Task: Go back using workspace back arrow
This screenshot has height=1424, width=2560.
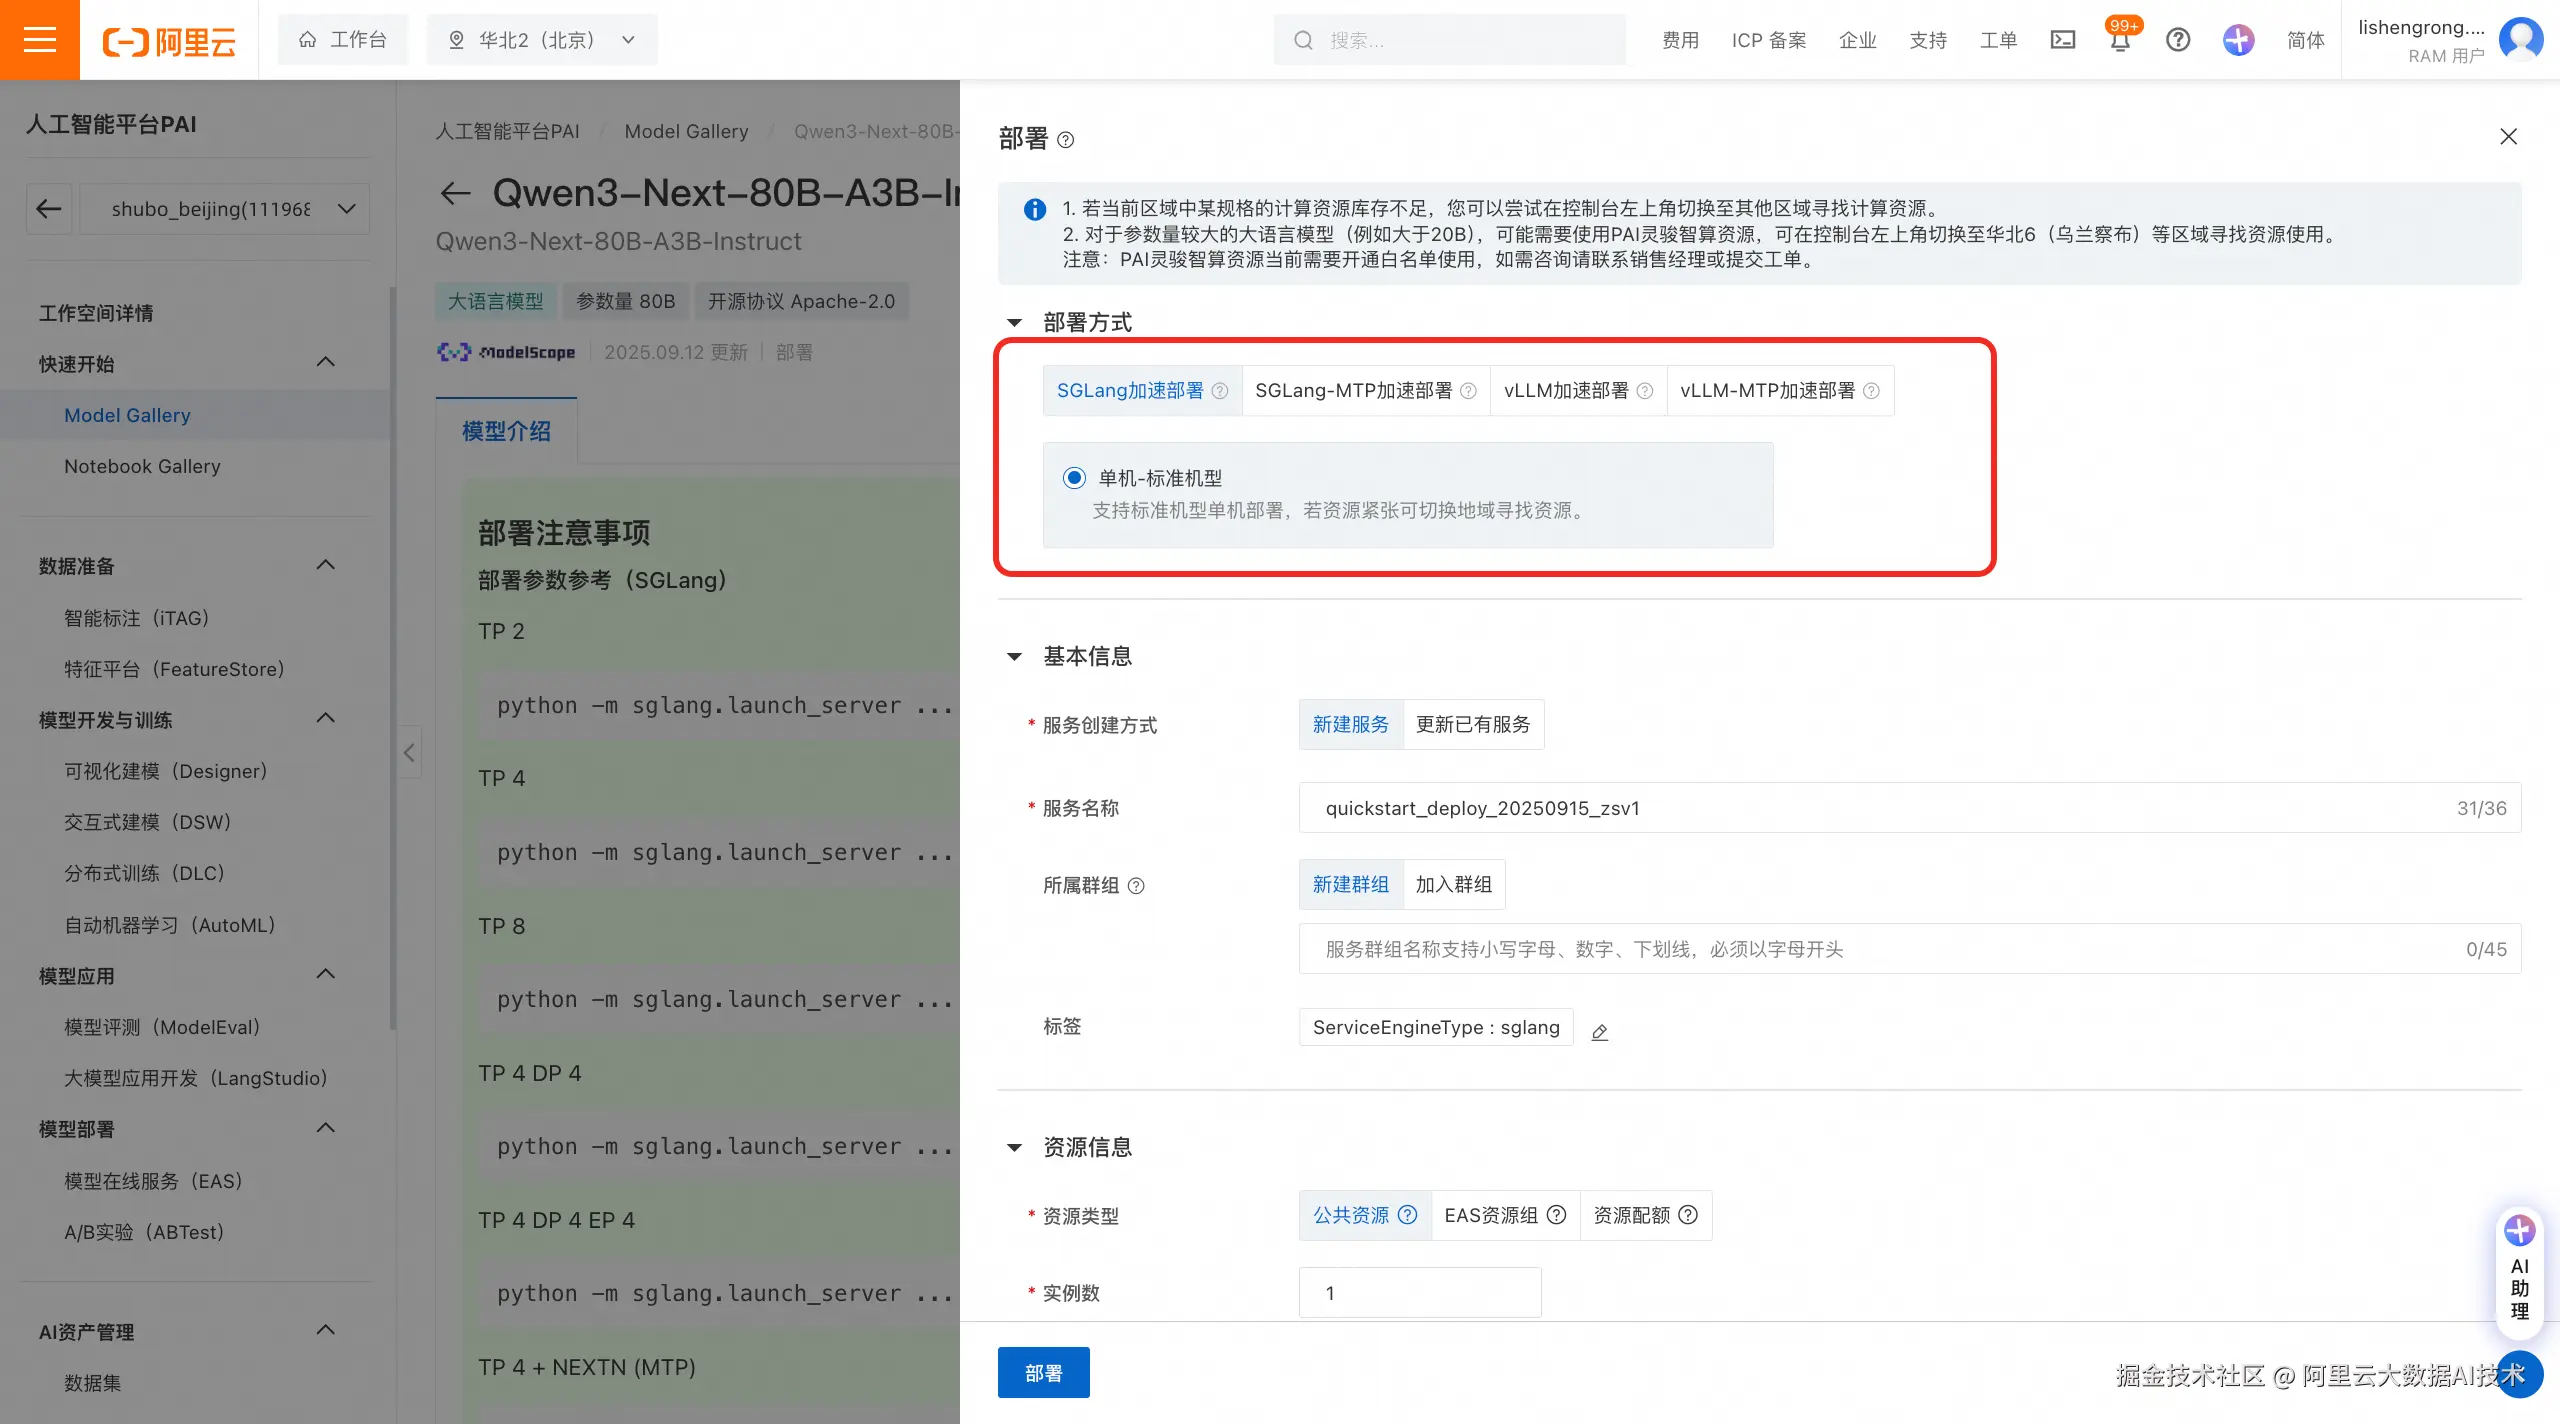Action: coord(49,209)
